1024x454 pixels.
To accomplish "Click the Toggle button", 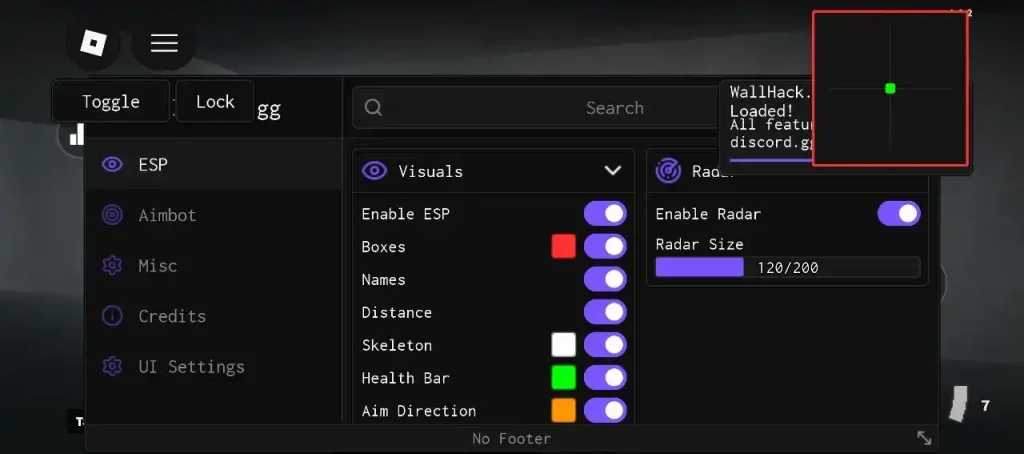I will point(111,101).
